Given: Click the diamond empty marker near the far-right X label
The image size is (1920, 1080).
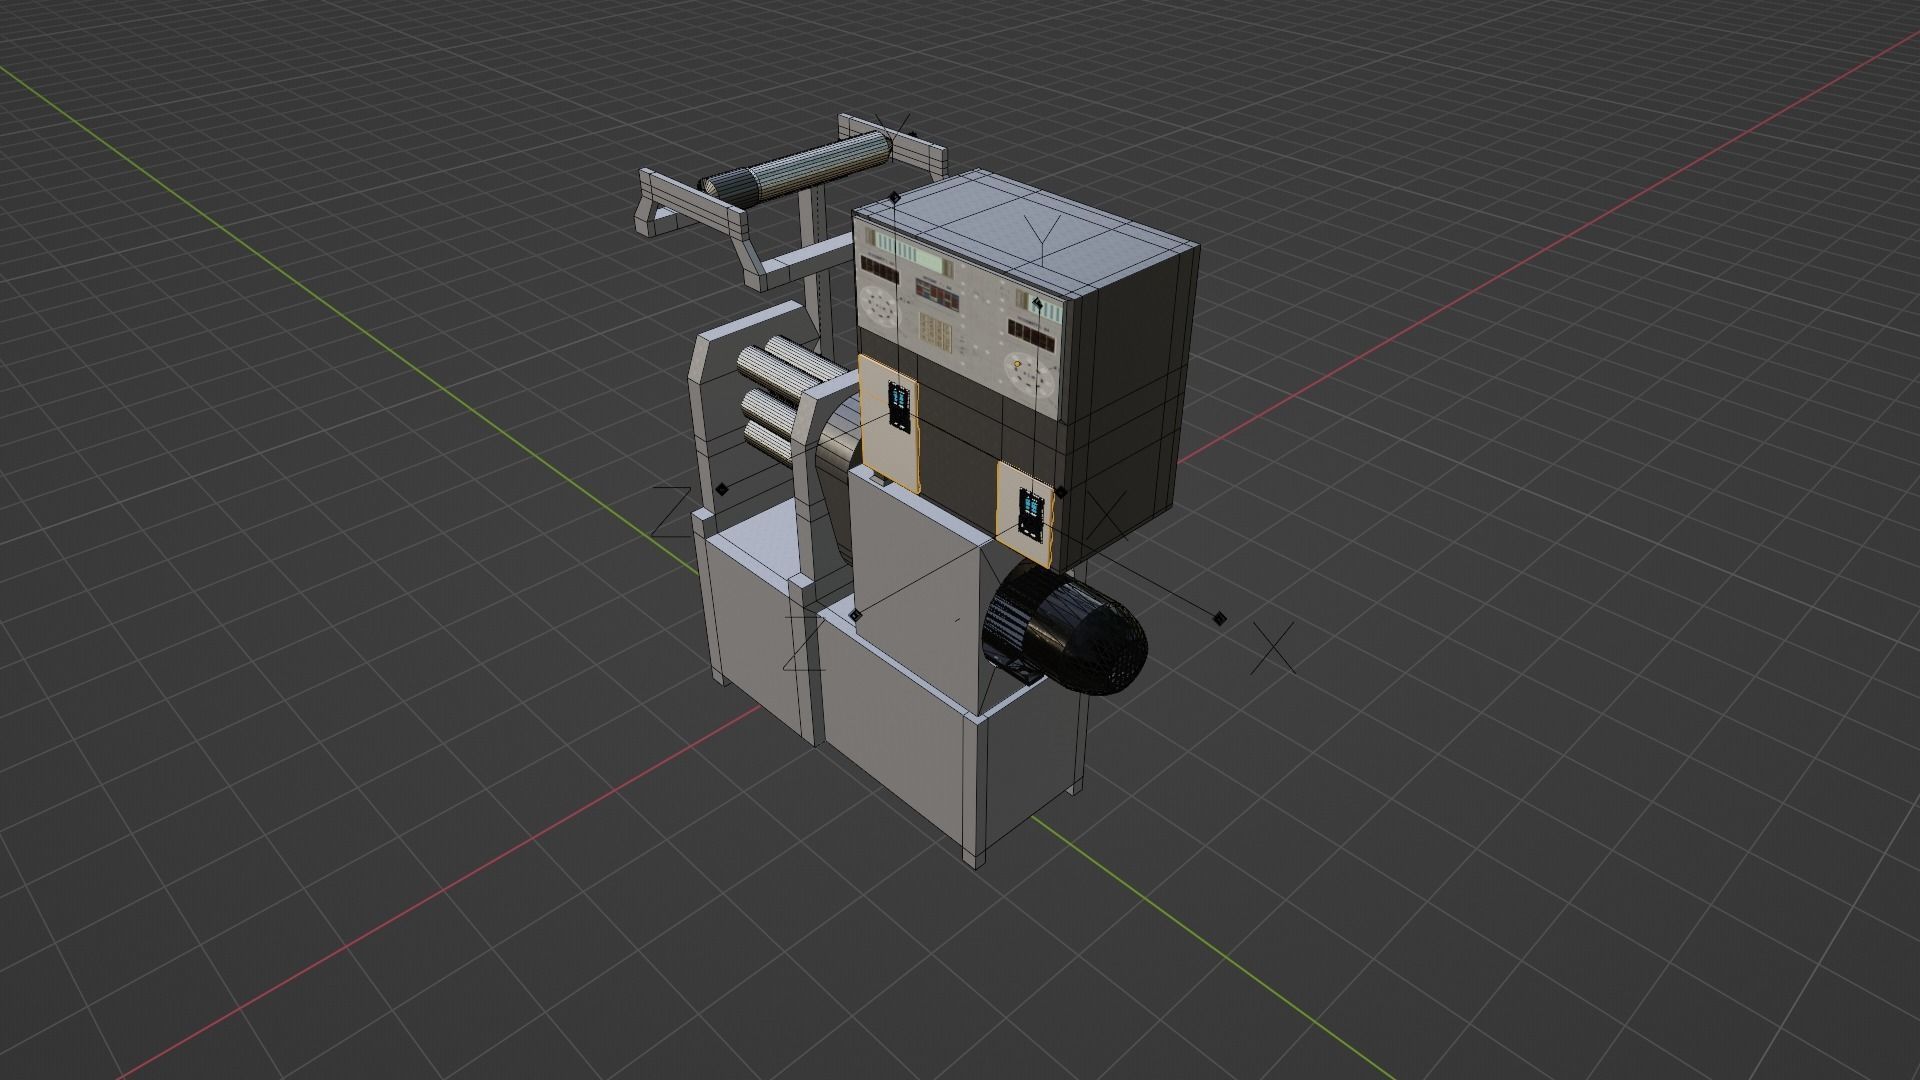Looking at the screenshot, I should 1219,618.
